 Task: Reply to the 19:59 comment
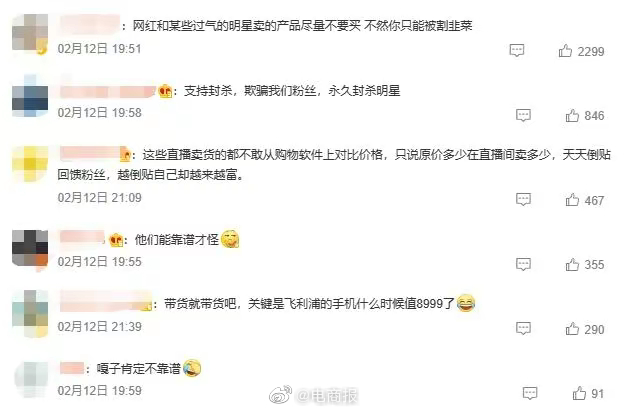[x=530, y=393]
